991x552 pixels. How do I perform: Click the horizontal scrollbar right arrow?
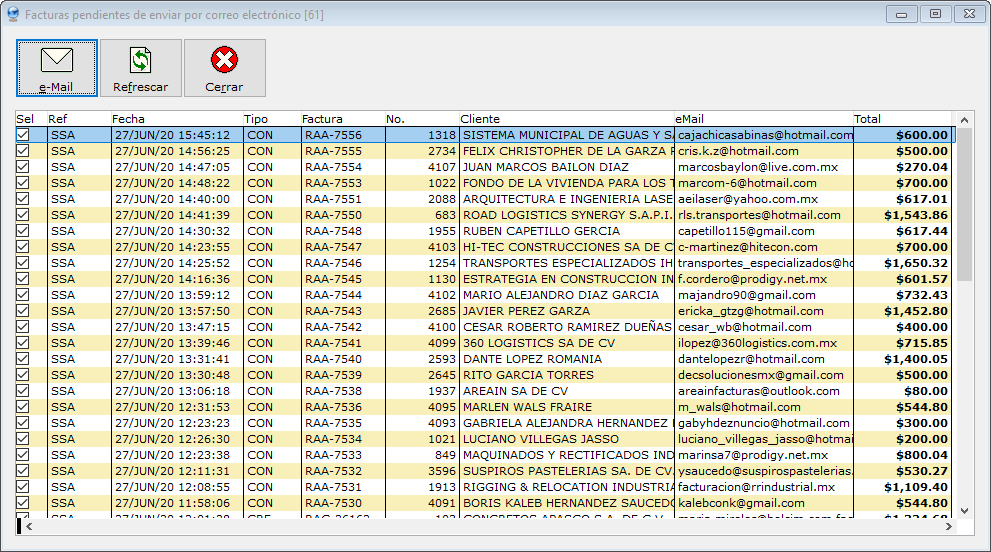950,526
